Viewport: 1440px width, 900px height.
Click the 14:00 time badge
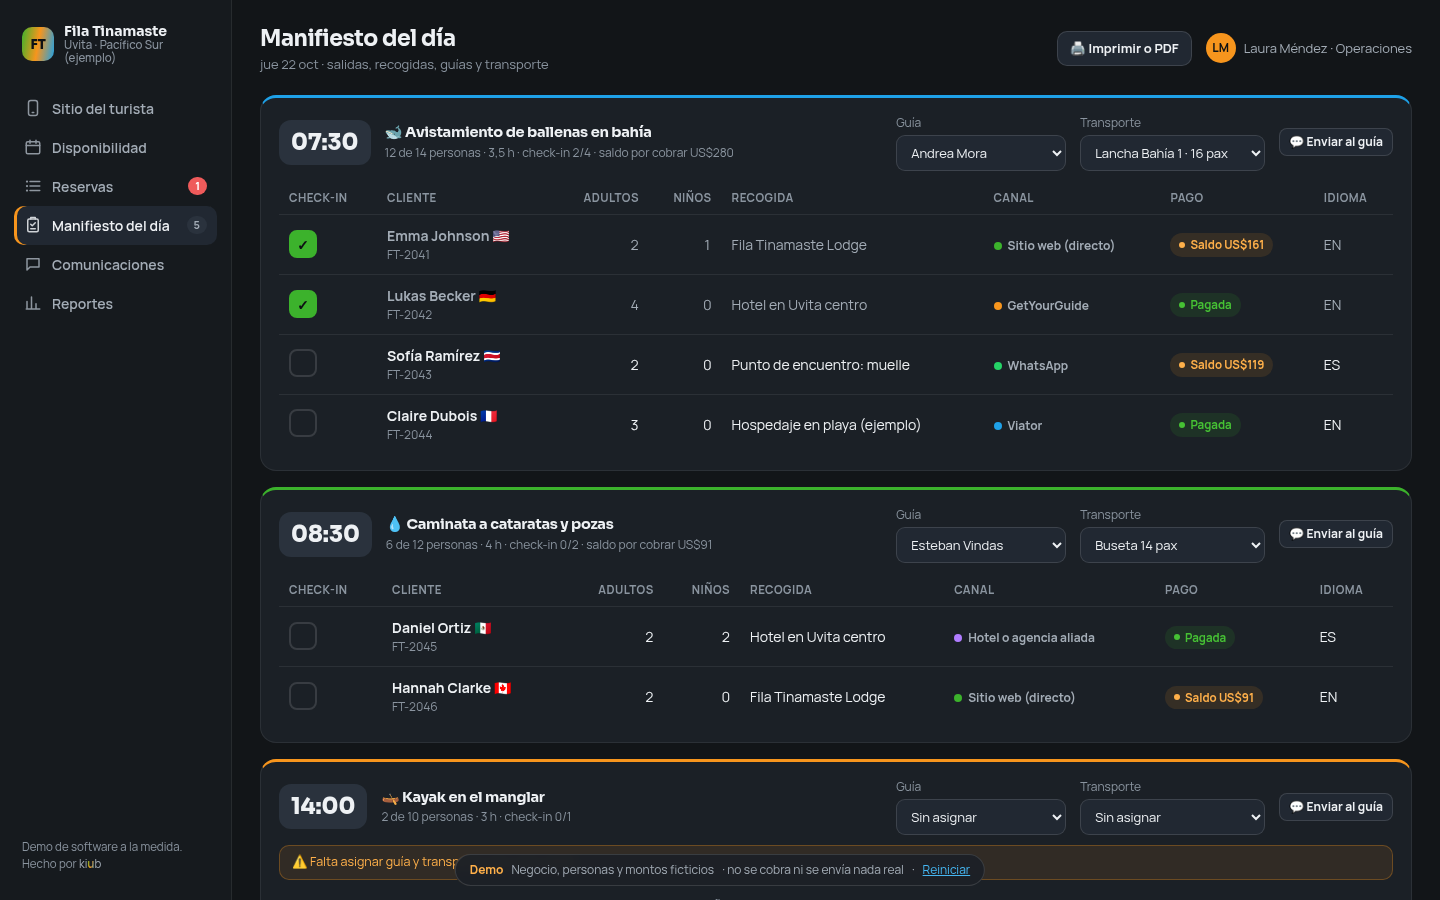point(323,806)
